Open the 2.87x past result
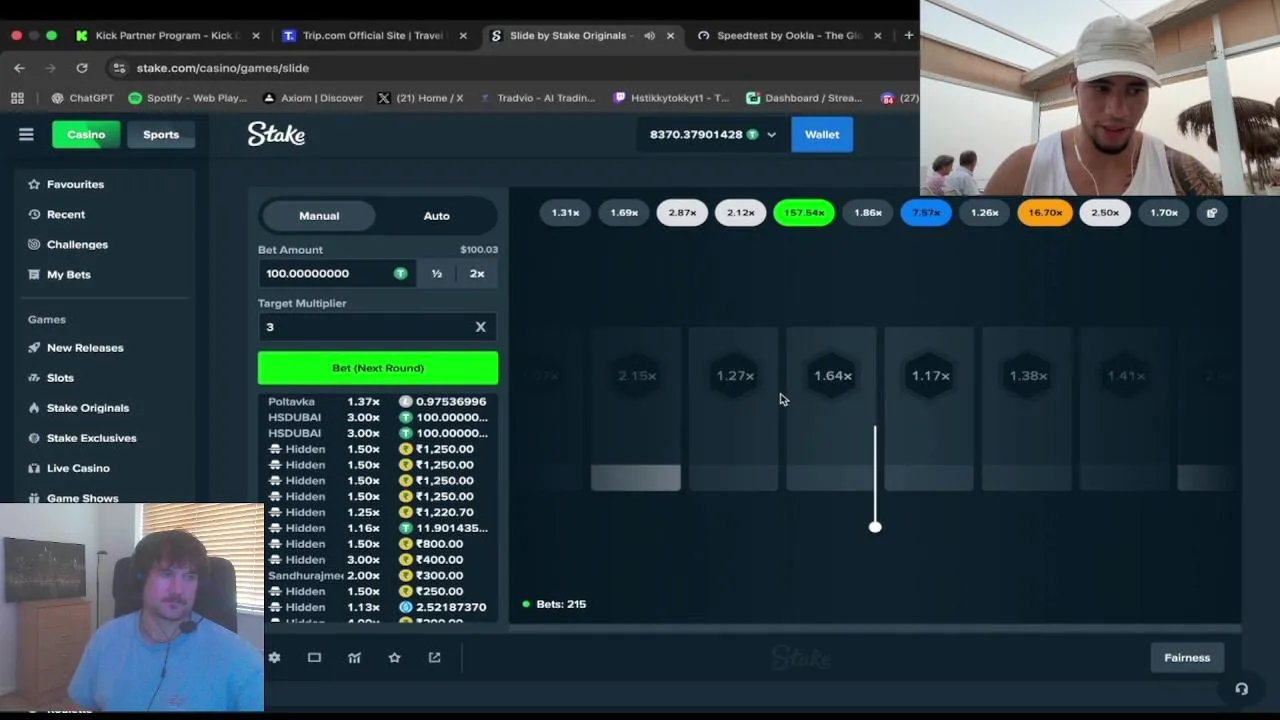The image size is (1280, 720). (682, 212)
